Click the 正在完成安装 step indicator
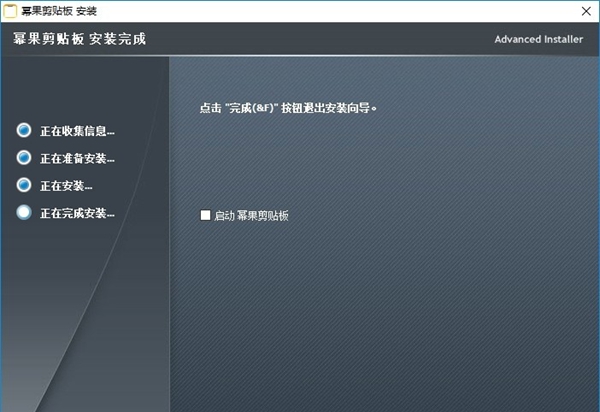 pos(24,212)
